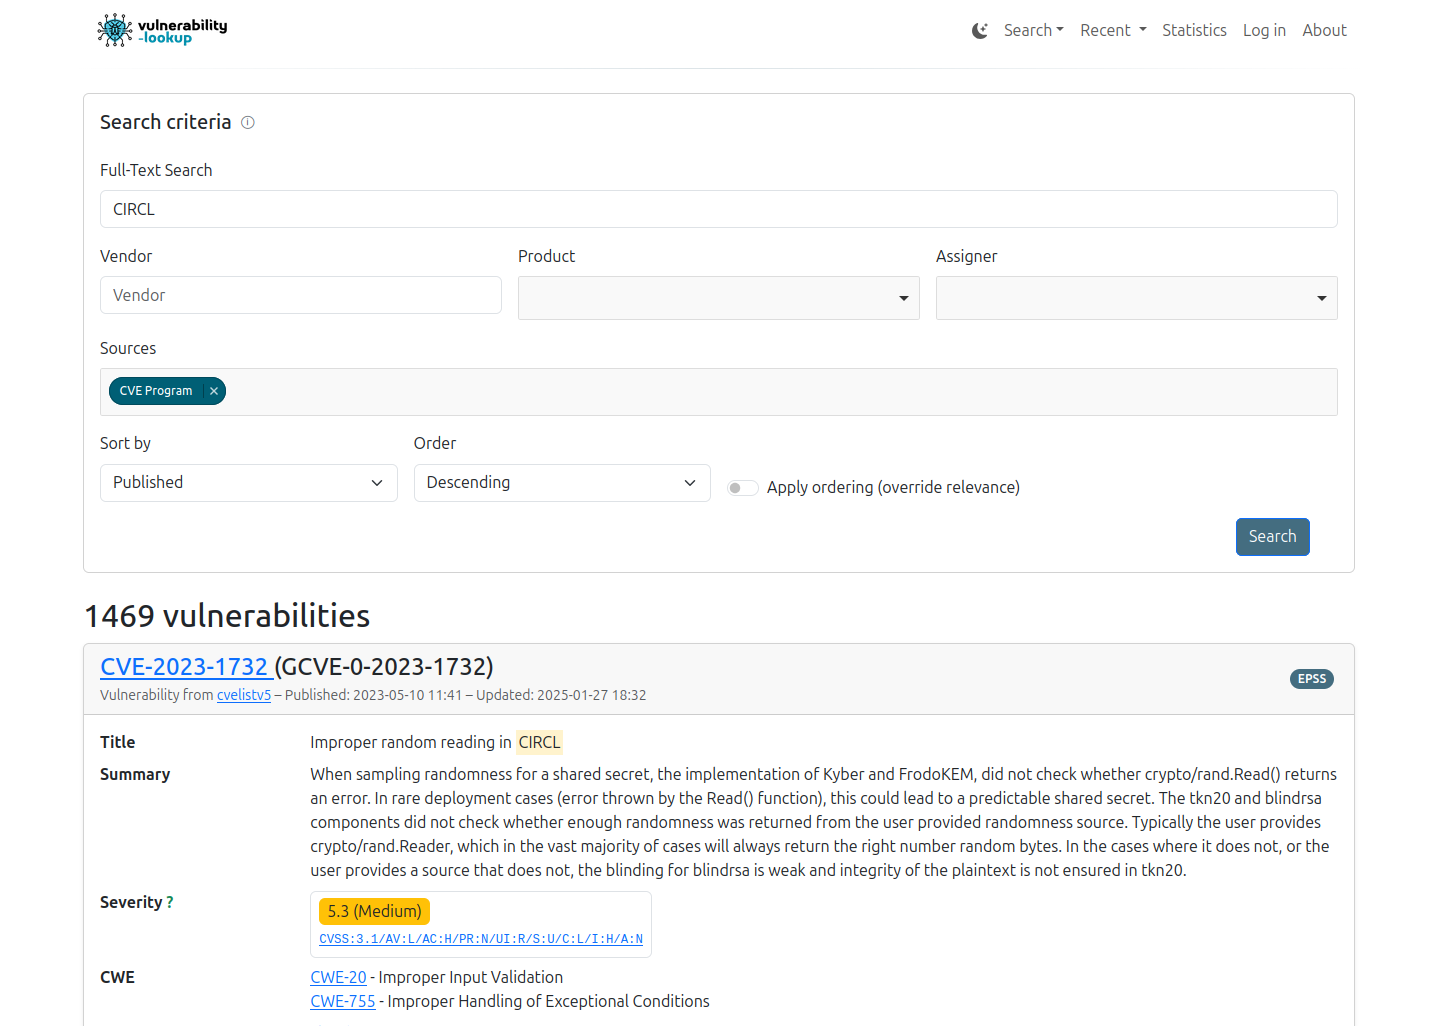Image resolution: width=1445 pixels, height=1026 pixels.
Task: Open the CVSS vector string link
Action: click(481, 939)
